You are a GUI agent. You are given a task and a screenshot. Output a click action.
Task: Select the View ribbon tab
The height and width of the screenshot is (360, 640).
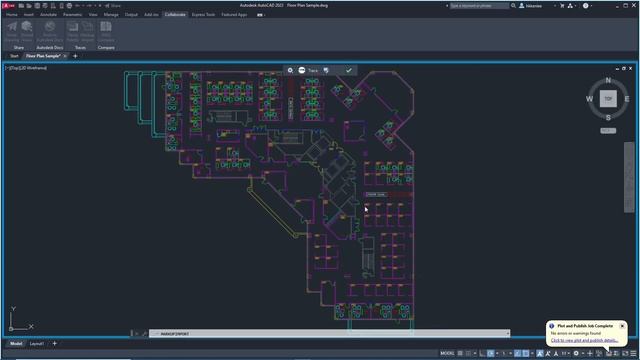93,15
